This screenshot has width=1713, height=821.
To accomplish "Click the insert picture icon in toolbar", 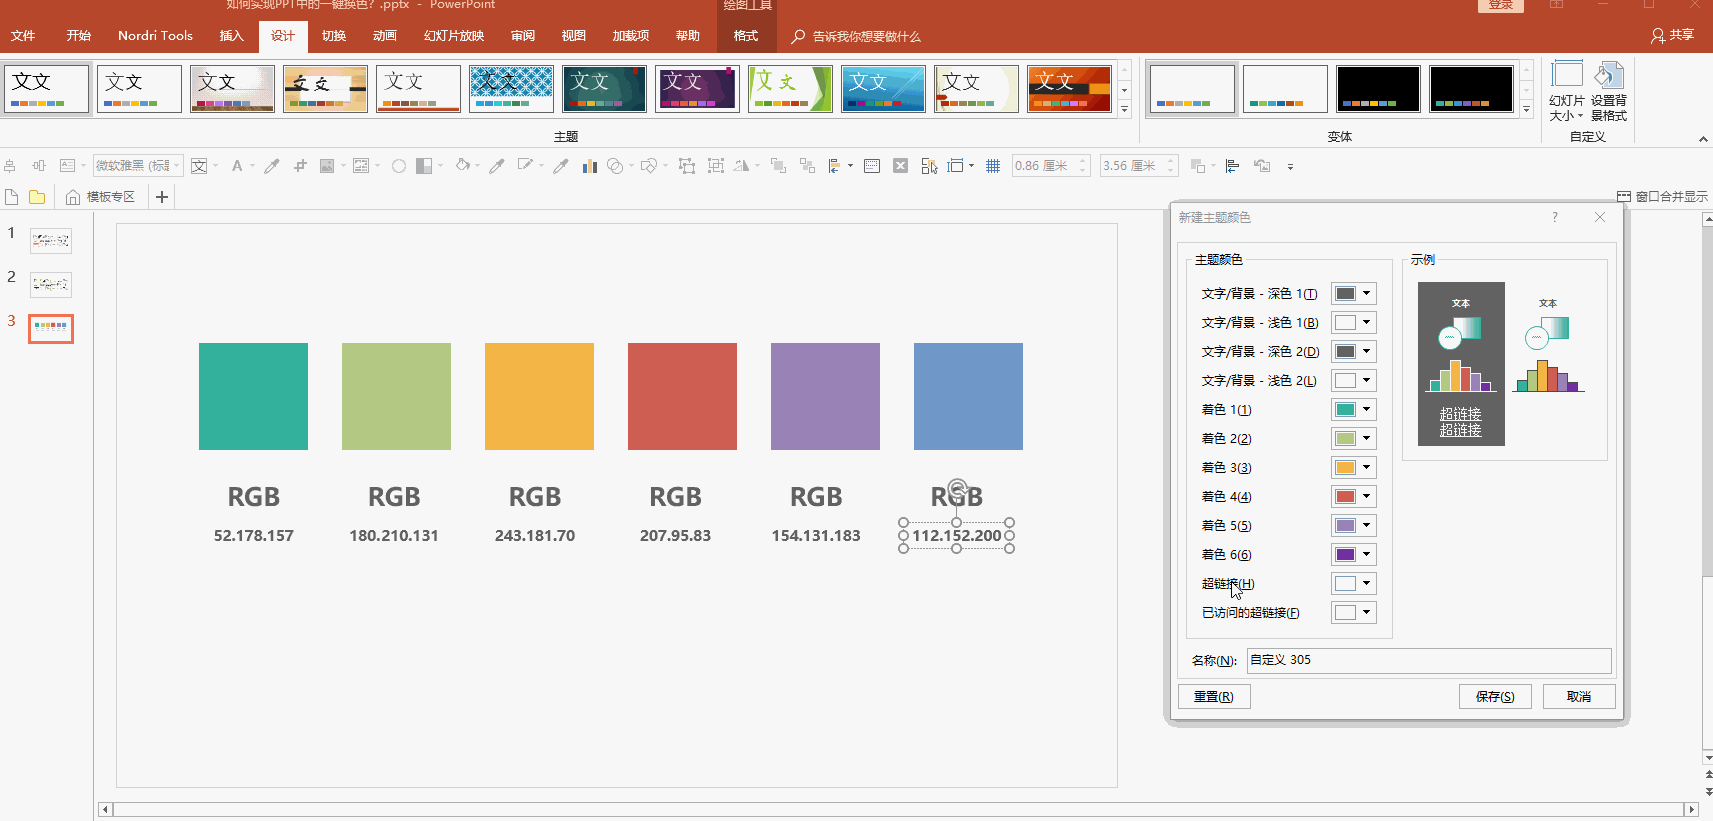I will (x=327, y=166).
